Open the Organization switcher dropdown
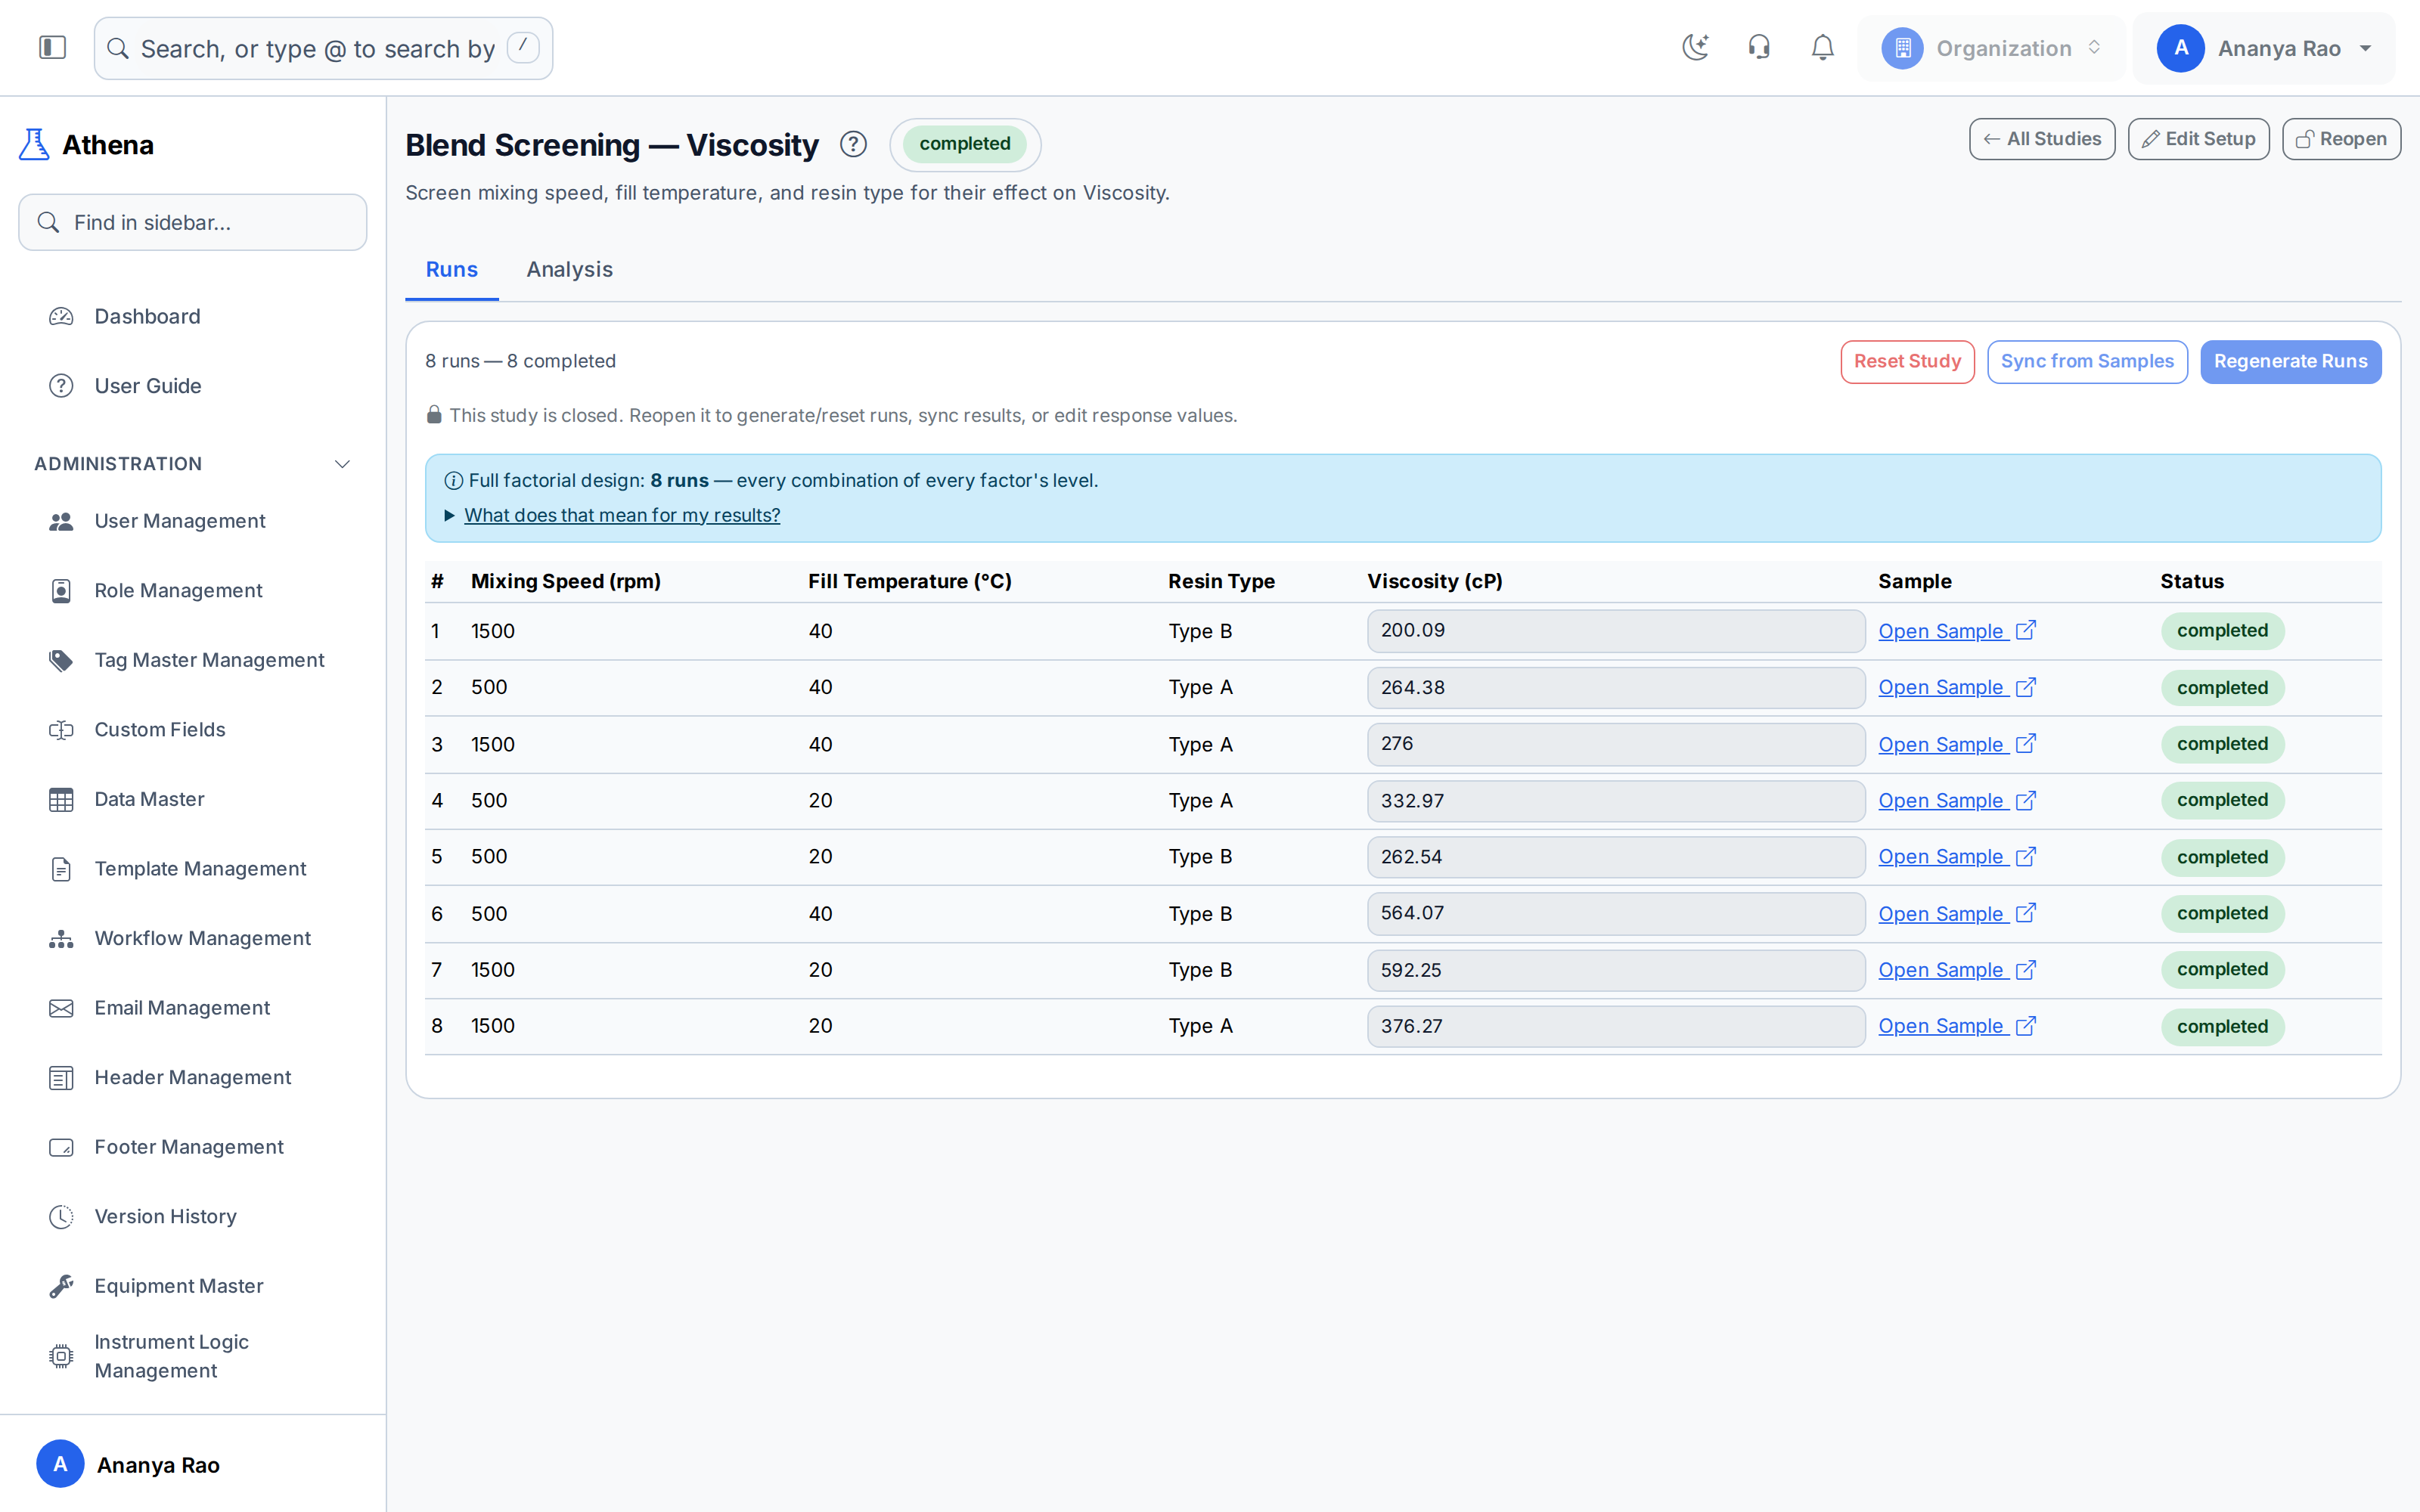 pos(1991,48)
